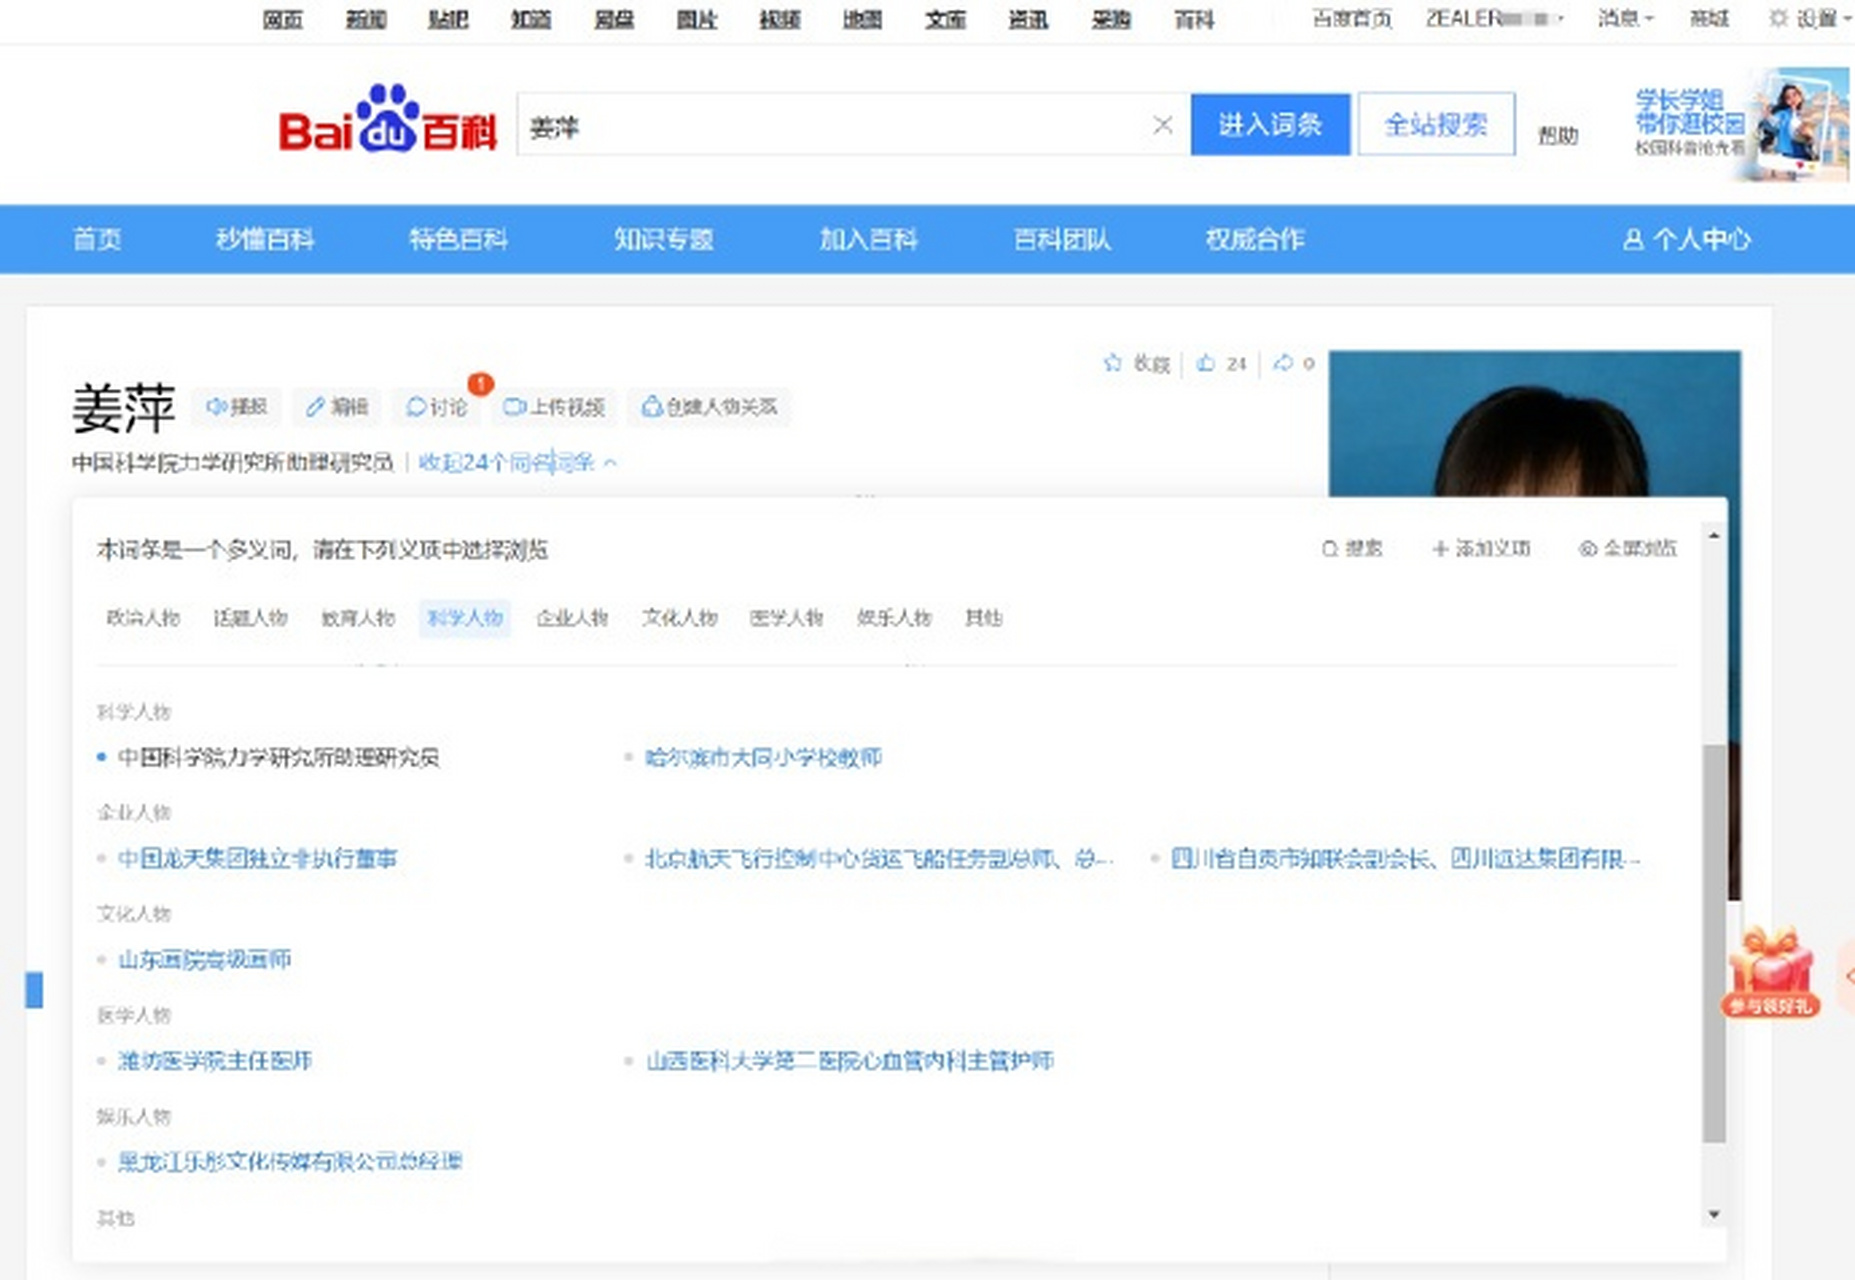Click the plus icon to 添加义项

1440,548
